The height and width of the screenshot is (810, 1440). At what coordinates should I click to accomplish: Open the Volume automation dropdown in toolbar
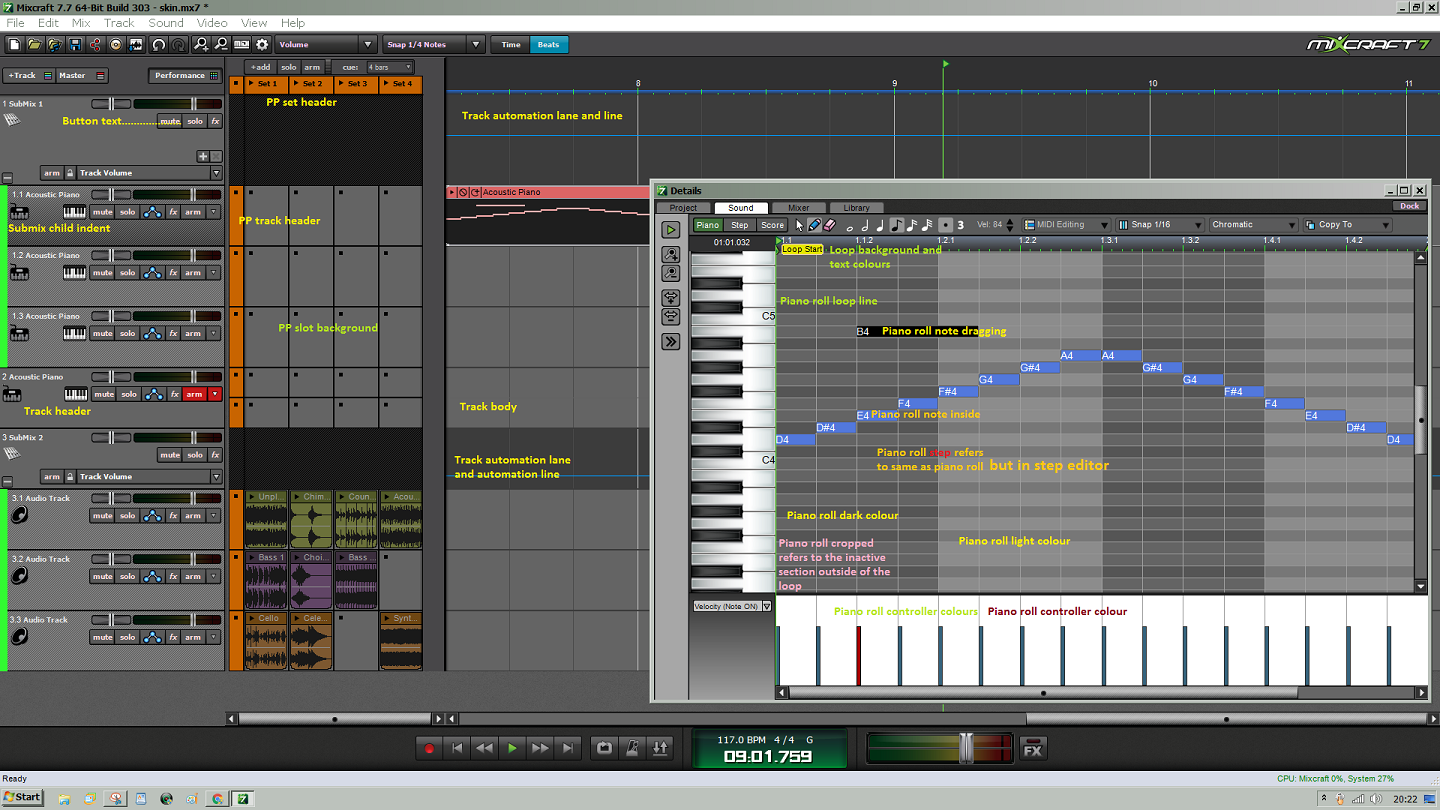[326, 44]
